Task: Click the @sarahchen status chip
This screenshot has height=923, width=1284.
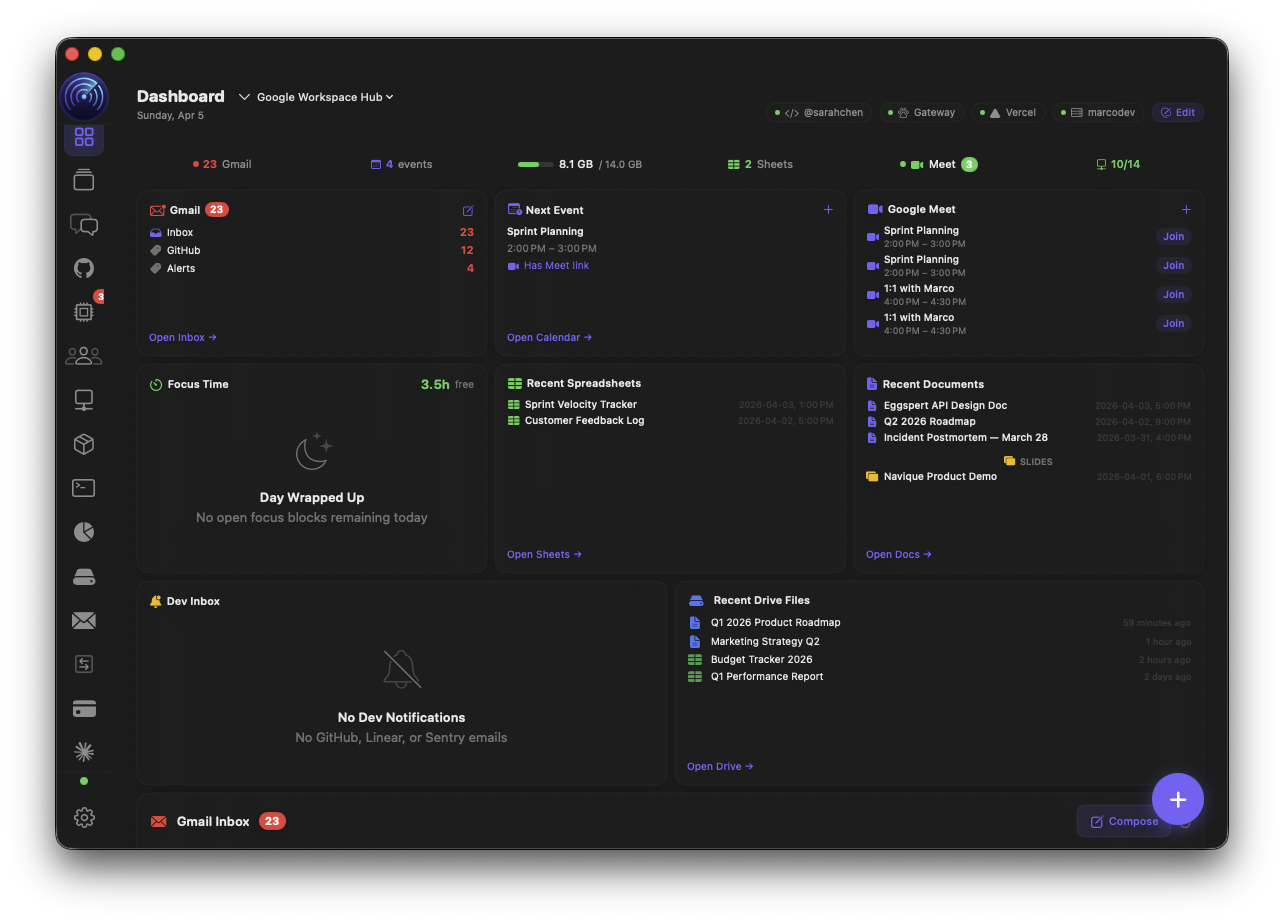Action: [x=820, y=113]
